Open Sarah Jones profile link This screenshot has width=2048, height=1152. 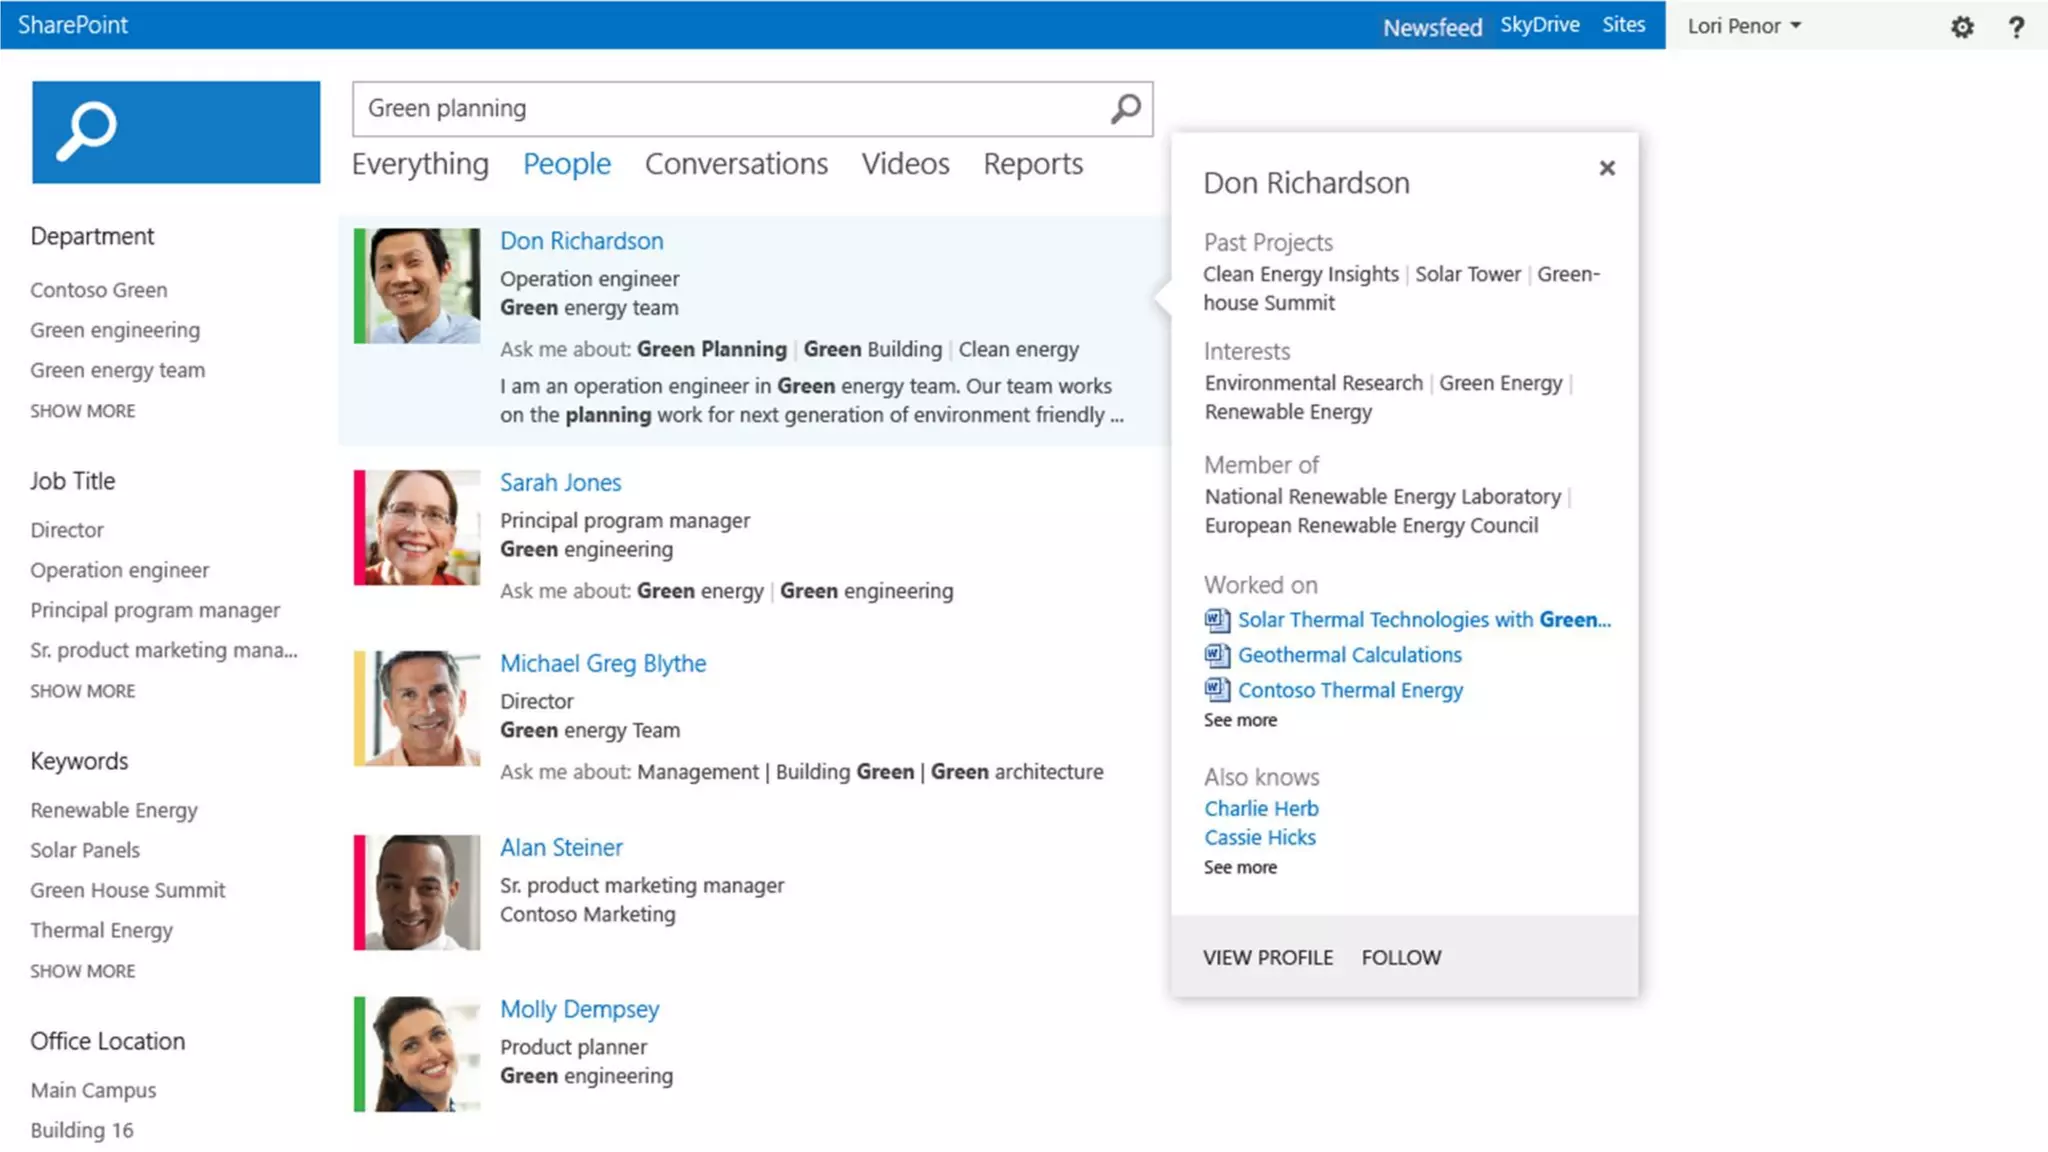(560, 482)
